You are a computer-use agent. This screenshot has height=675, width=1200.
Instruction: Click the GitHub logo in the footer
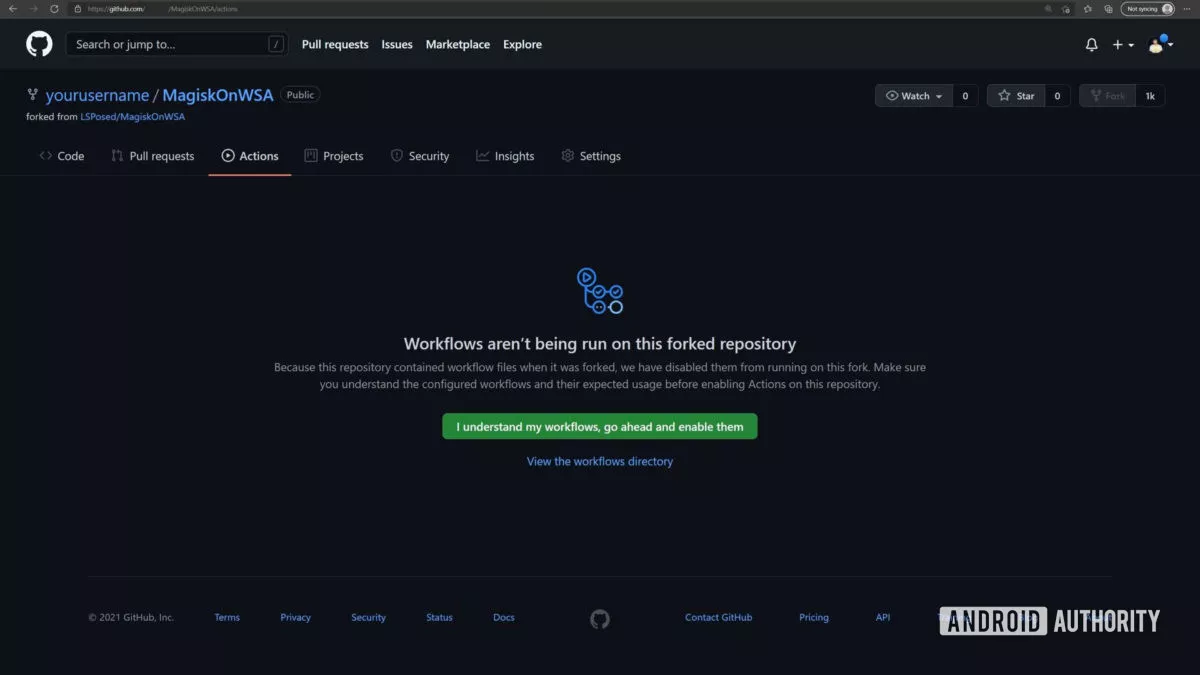600,619
